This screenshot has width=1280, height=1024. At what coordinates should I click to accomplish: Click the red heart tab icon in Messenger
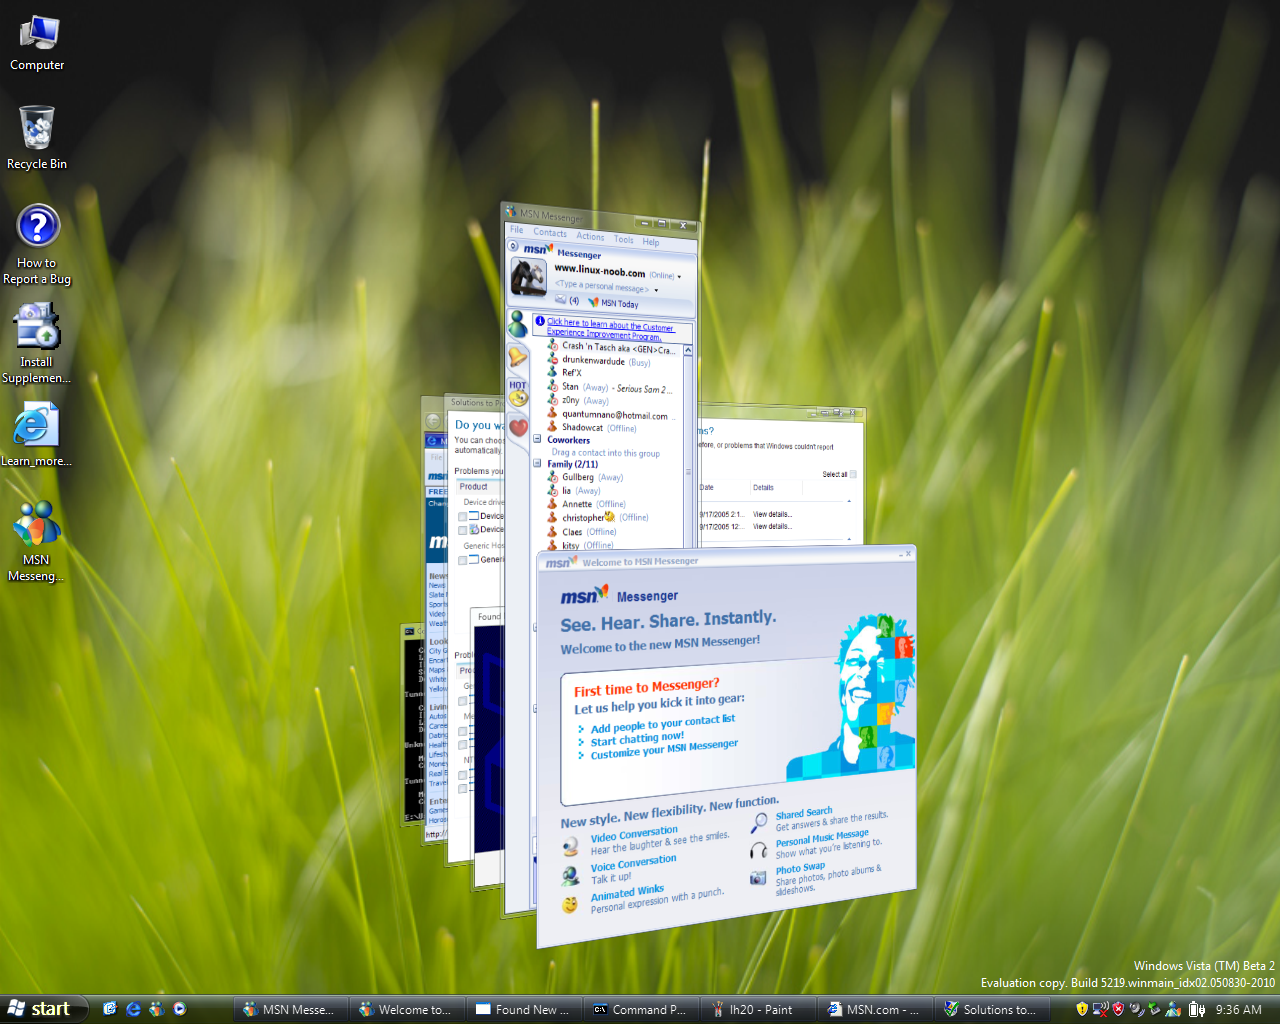pyautogui.click(x=518, y=428)
